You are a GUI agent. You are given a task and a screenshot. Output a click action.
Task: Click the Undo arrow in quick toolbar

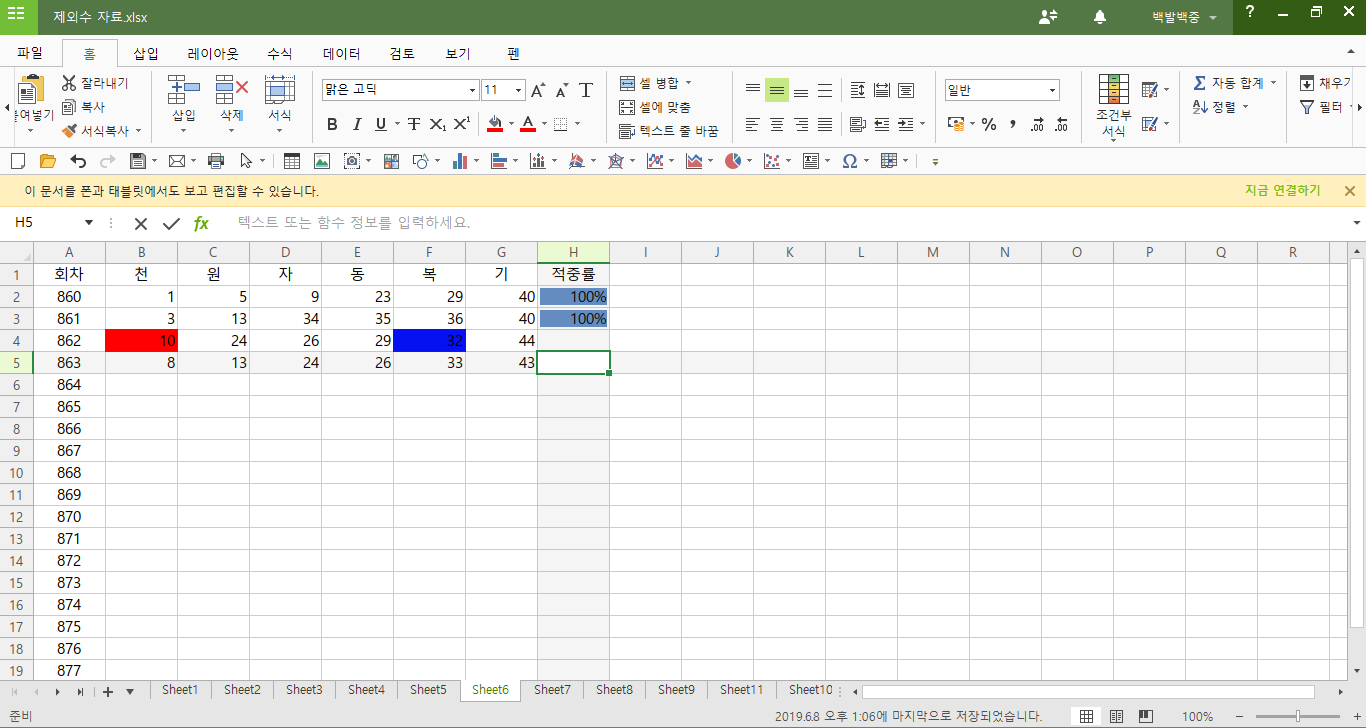pos(78,161)
